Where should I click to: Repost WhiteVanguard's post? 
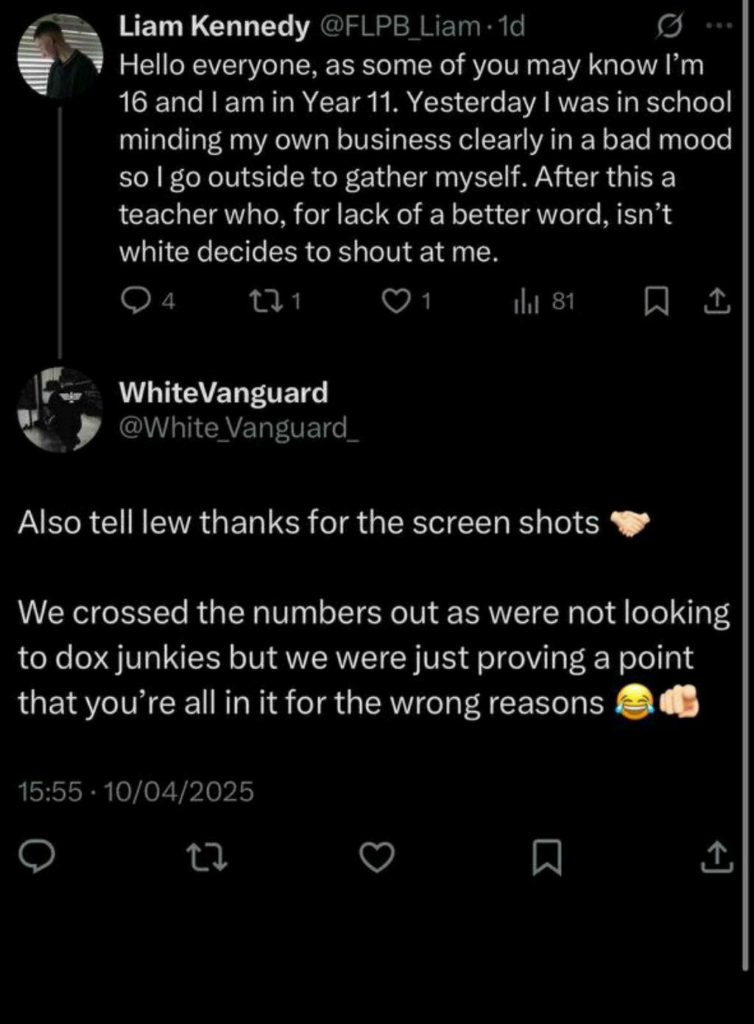point(207,857)
